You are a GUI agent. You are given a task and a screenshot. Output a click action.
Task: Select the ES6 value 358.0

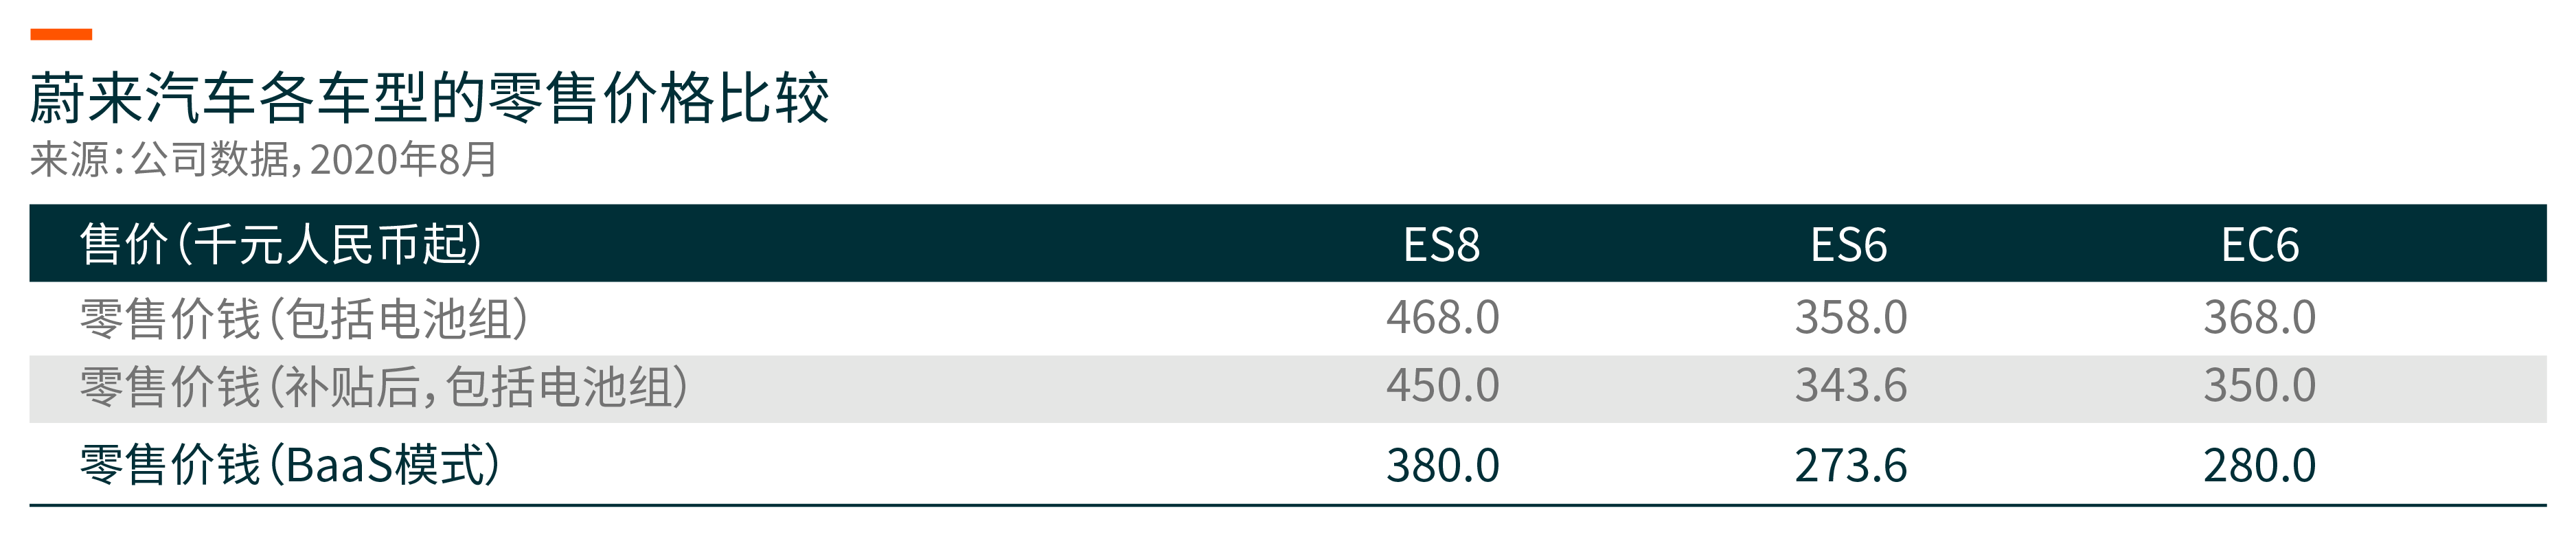[1851, 318]
